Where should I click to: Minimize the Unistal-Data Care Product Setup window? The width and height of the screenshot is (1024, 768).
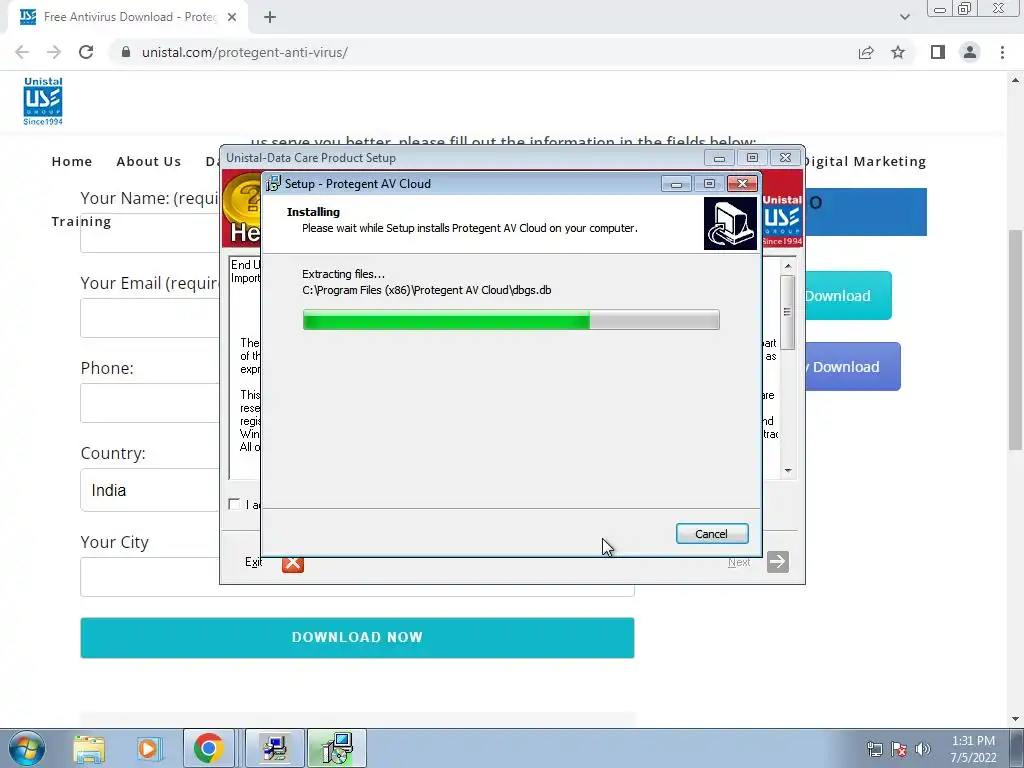tap(719, 158)
